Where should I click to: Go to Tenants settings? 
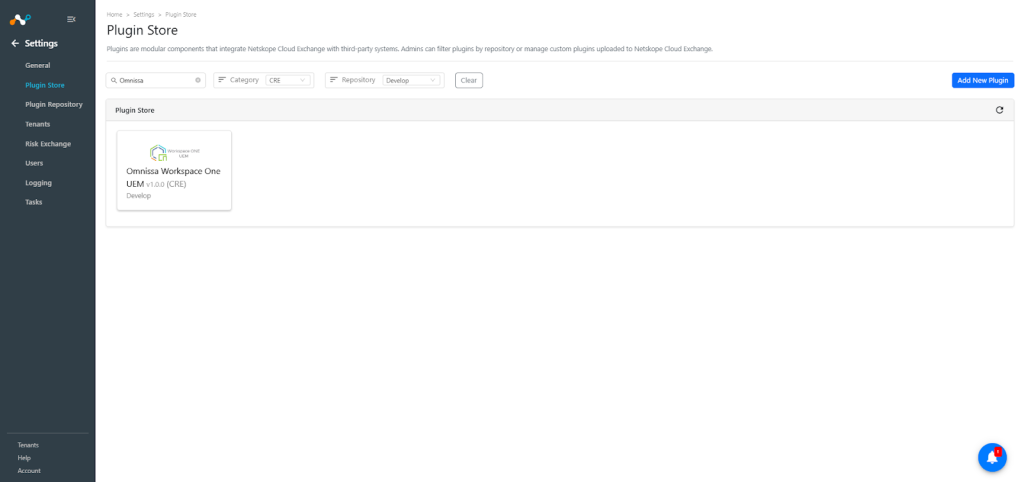[x=38, y=124]
